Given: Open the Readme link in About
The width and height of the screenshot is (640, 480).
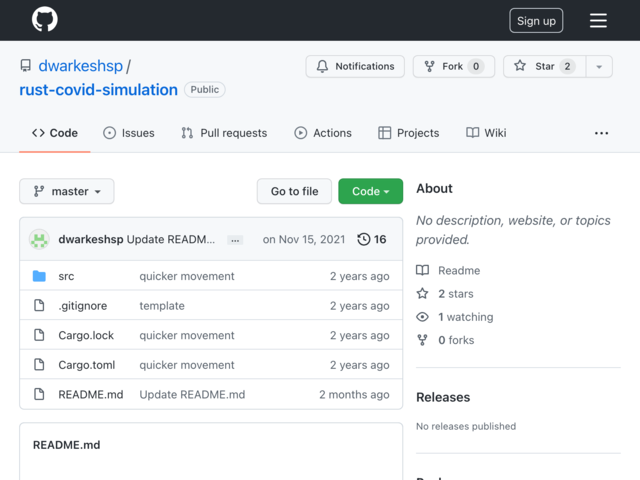Looking at the screenshot, I should click(459, 271).
